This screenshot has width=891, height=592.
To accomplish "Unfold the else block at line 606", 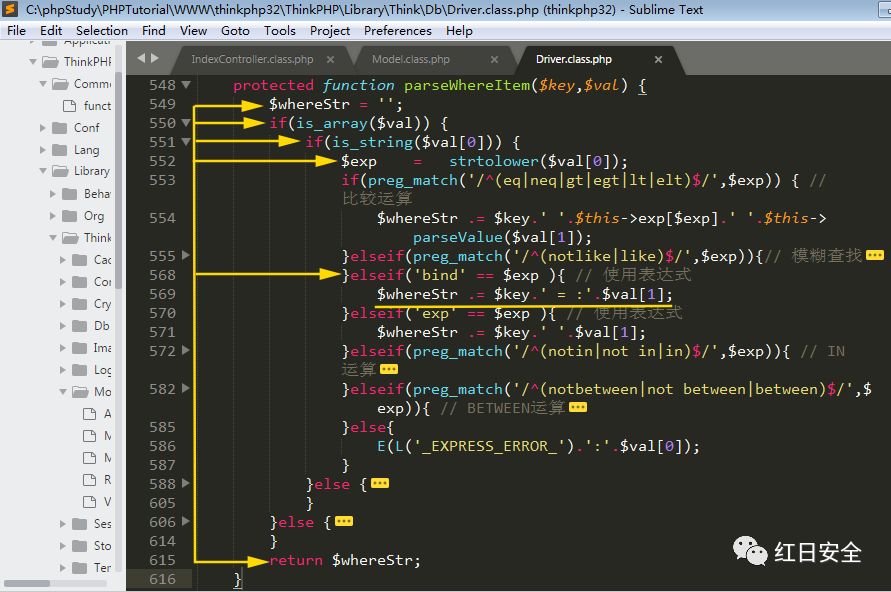I will (186, 522).
